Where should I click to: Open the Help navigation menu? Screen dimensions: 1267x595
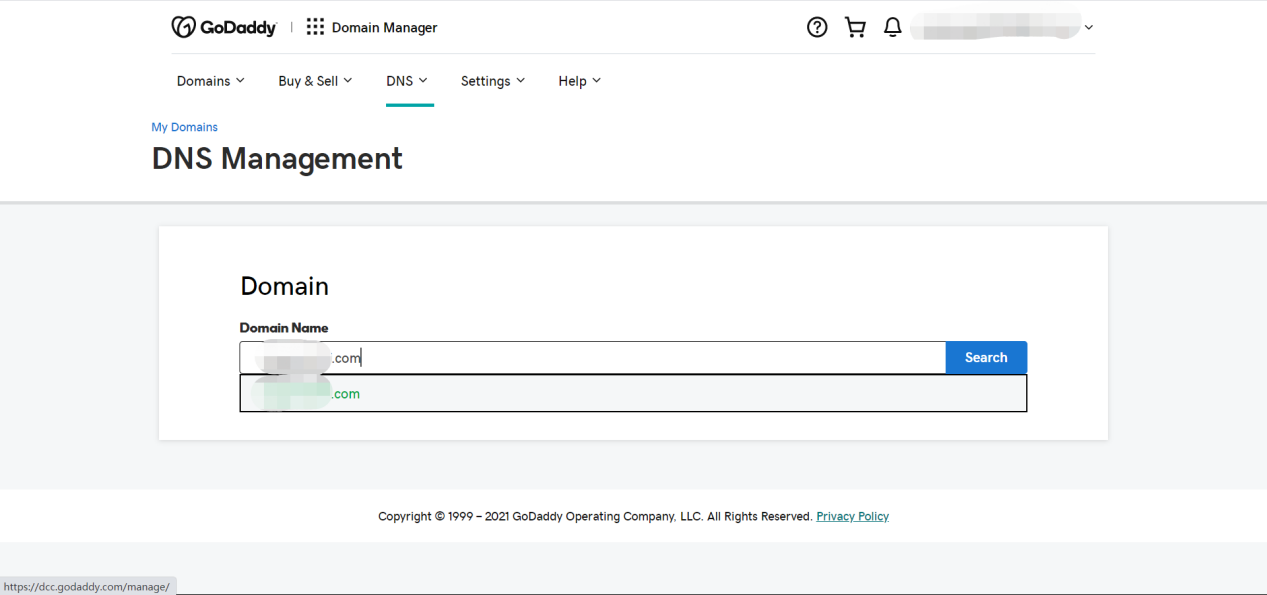click(579, 81)
